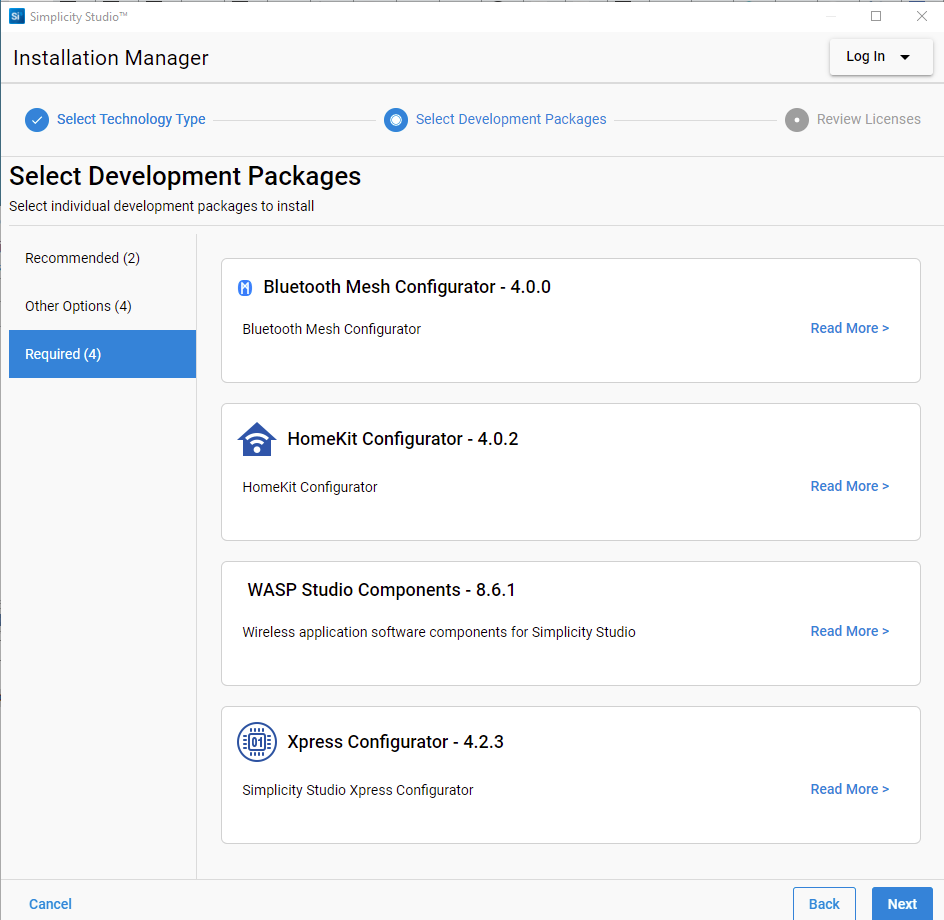Click the Select Technology Type checkmark step icon
The image size is (944, 920).
(x=37, y=120)
